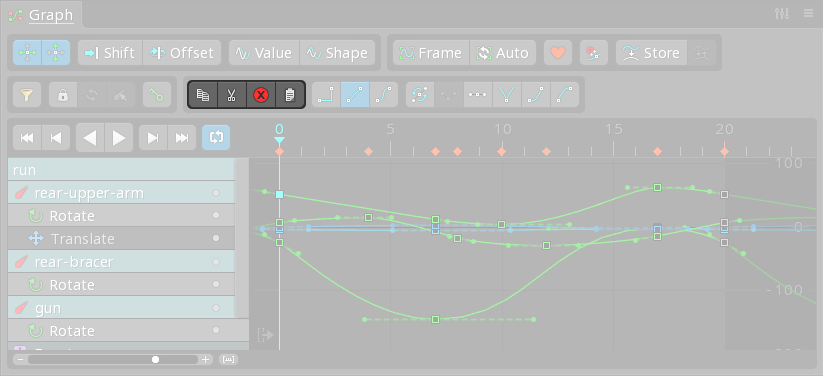
Task: Open the graph settings sliders icon
Action: click(782, 14)
